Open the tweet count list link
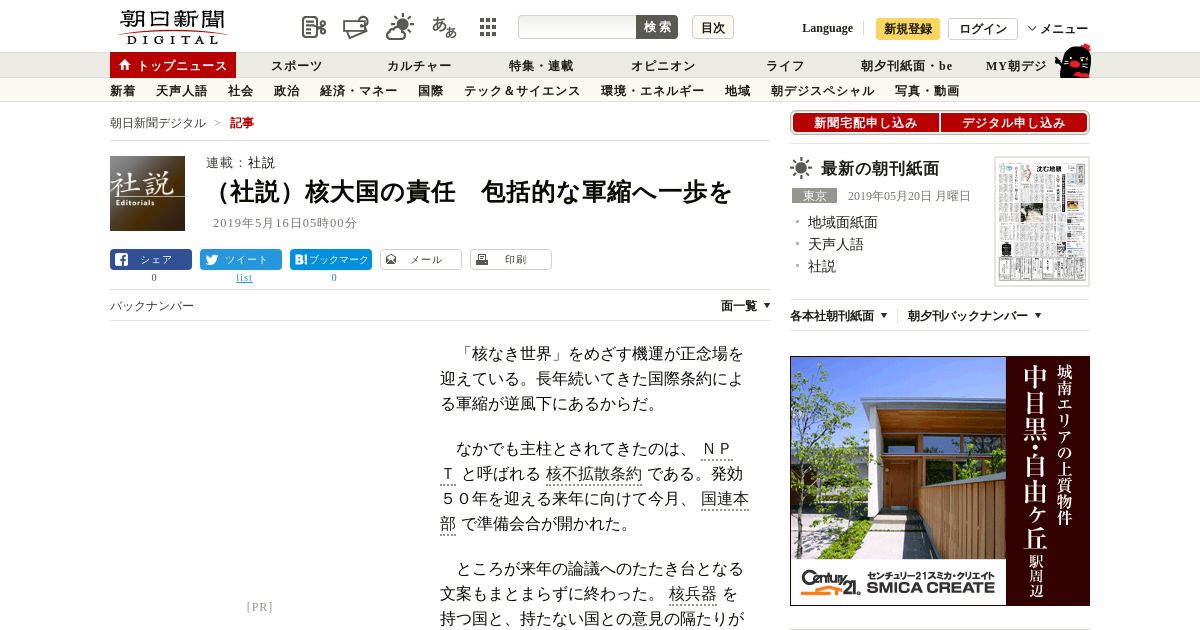Screen dimensions: 1200x630 click(244, 278)
